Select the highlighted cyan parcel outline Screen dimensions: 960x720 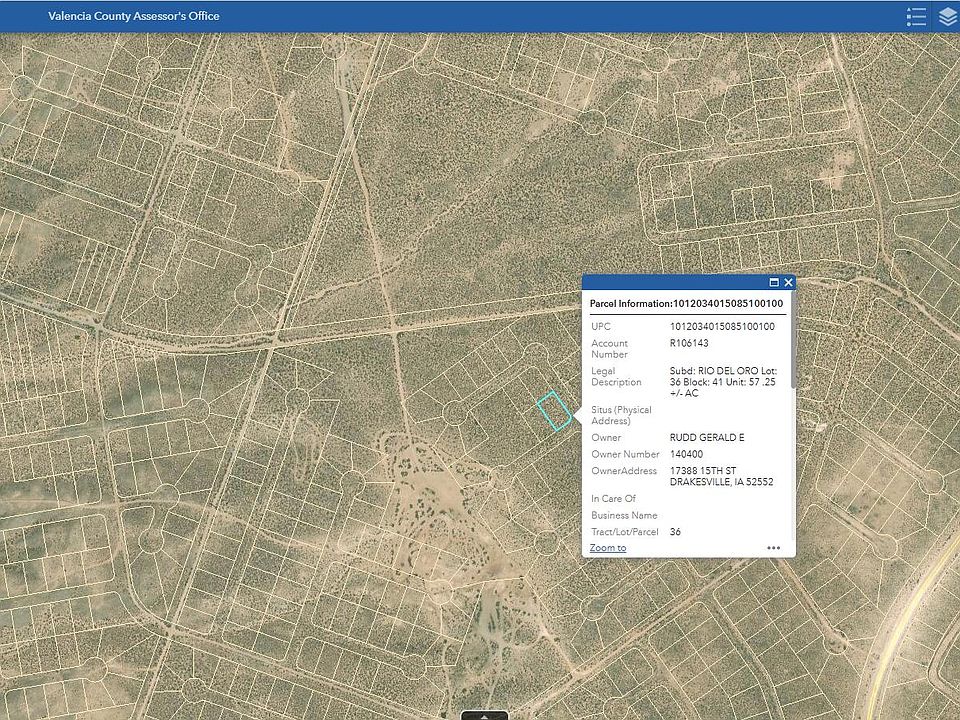pyautogui.click(x=554, y=411)
